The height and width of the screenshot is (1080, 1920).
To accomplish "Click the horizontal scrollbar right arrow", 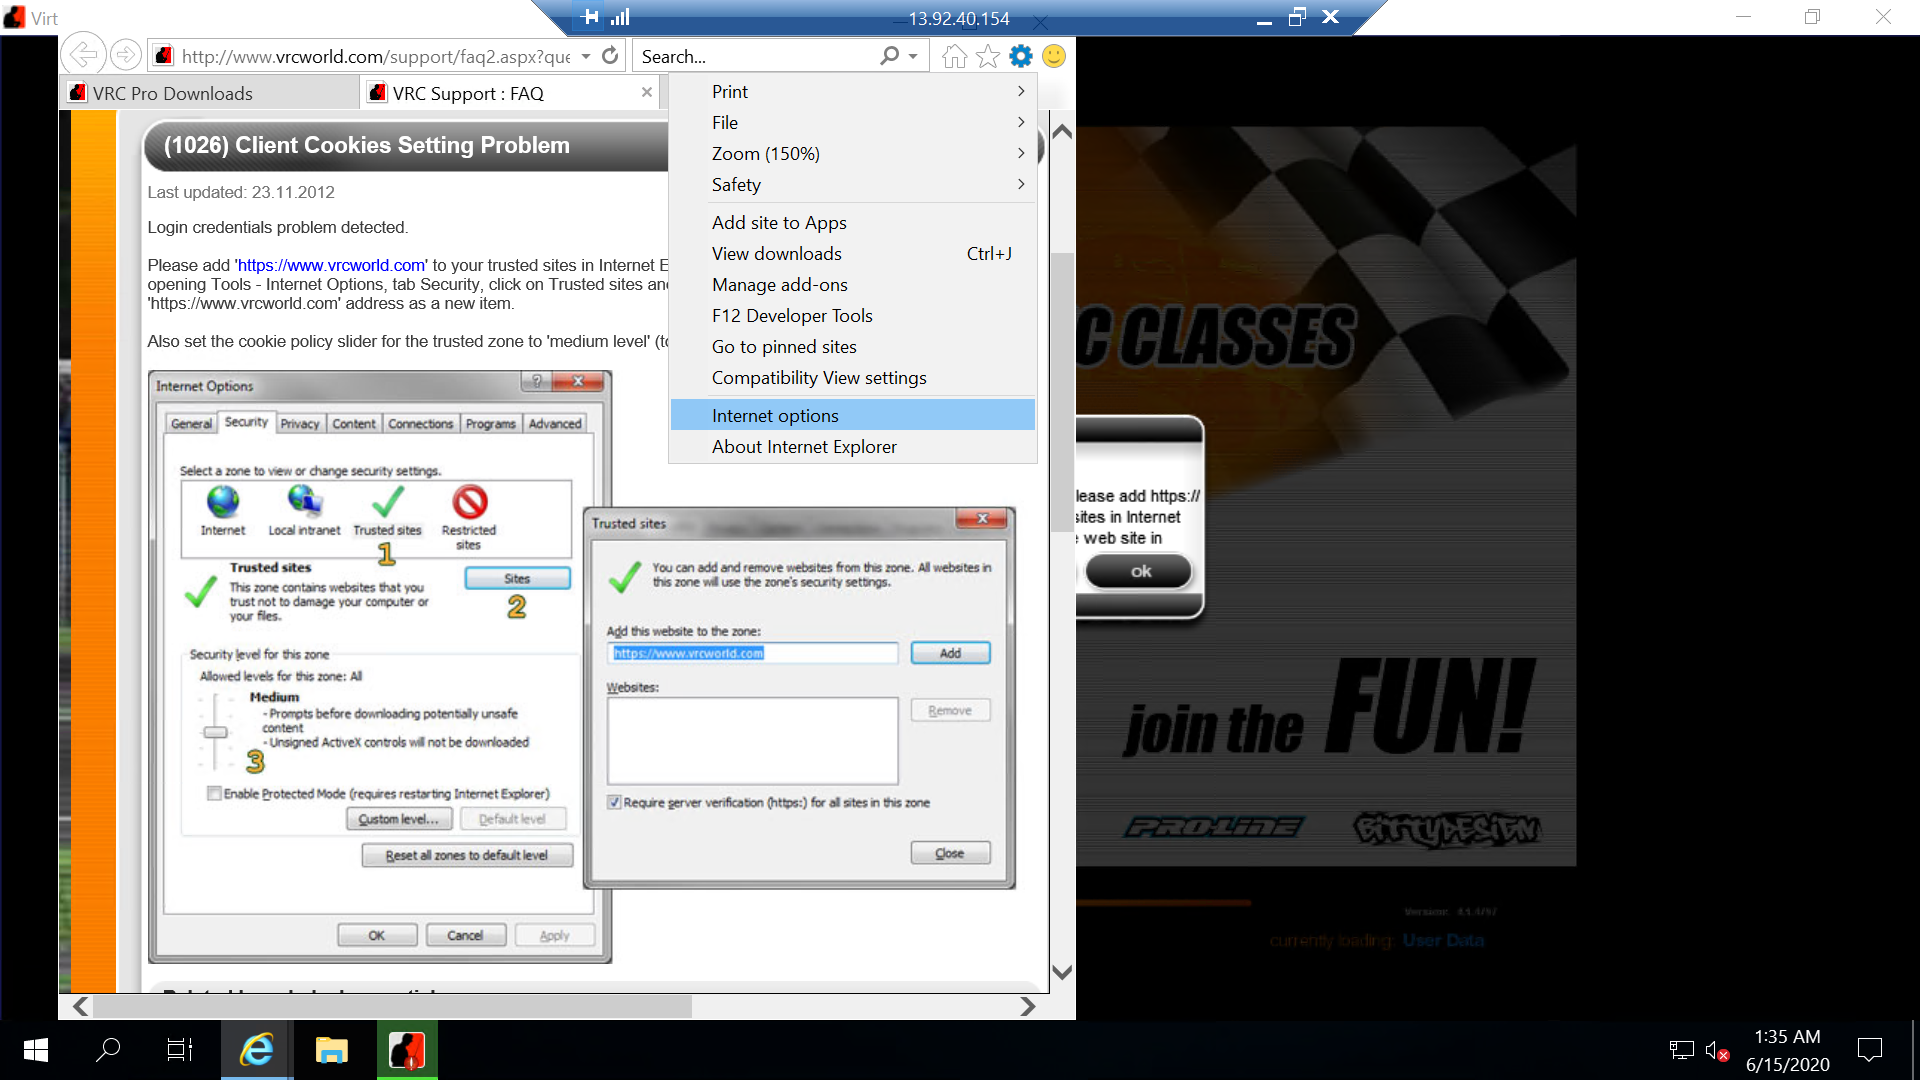I will [1027, 1006].
